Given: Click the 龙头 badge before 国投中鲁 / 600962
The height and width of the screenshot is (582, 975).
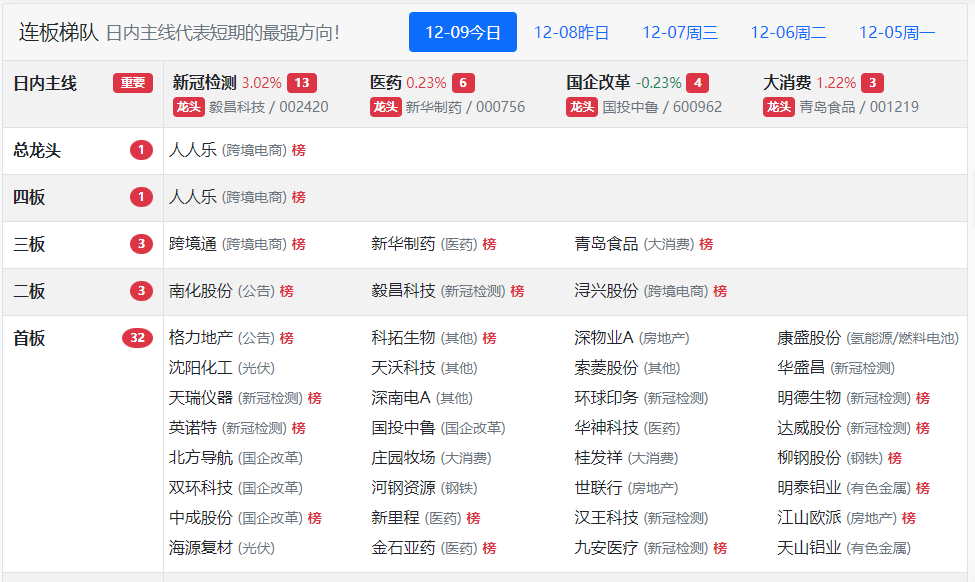Looking at the screenshot, I should (x=582, y=107).
